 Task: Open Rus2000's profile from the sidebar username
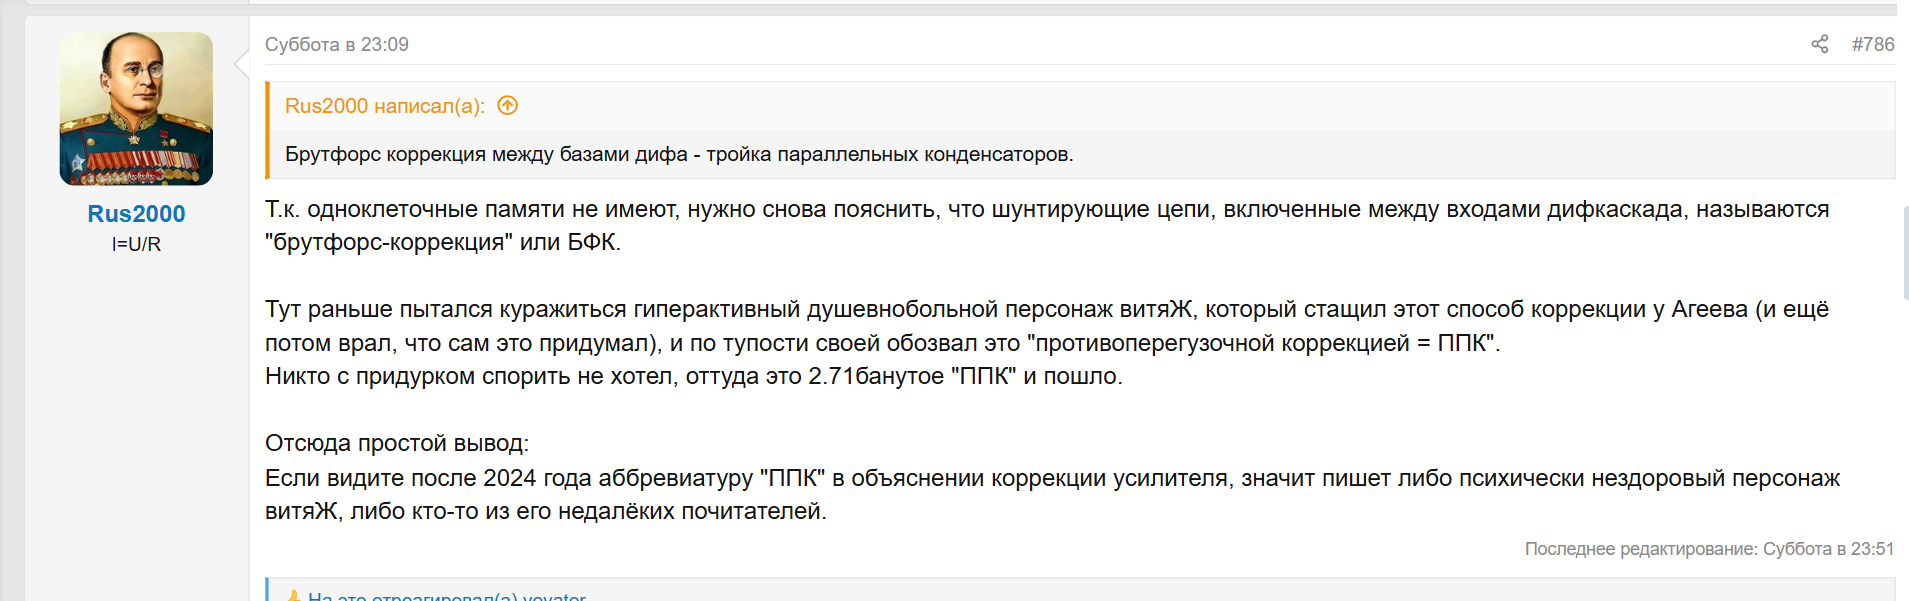[136, 214]
